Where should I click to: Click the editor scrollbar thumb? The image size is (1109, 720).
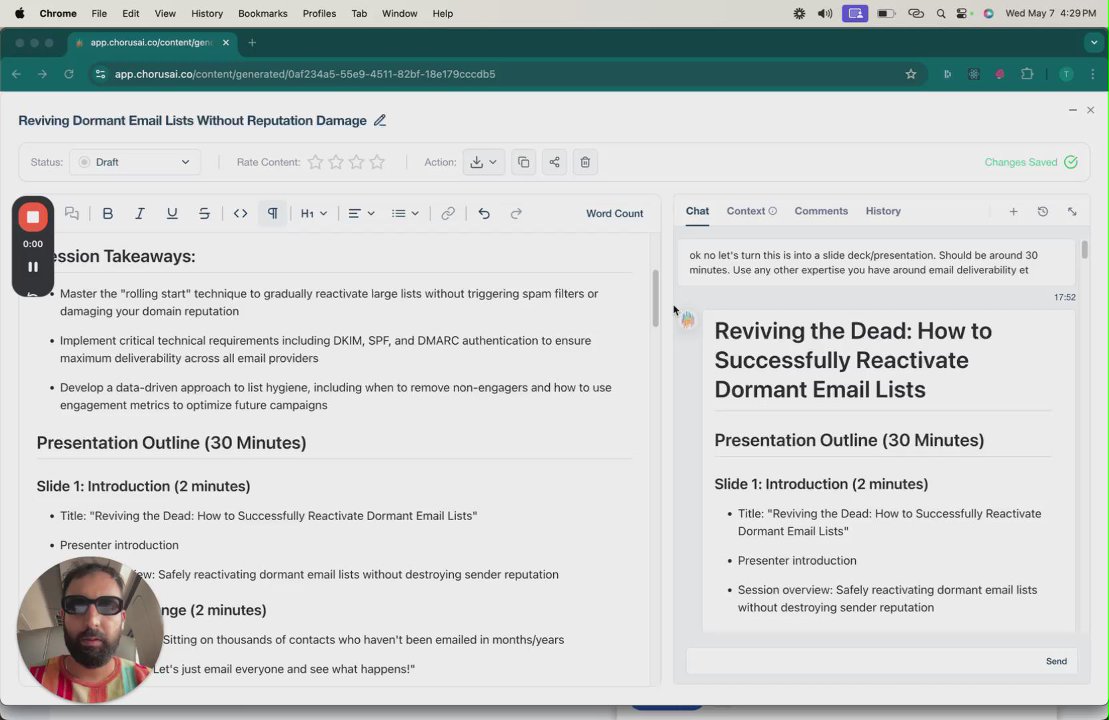(x=656, y=298)
